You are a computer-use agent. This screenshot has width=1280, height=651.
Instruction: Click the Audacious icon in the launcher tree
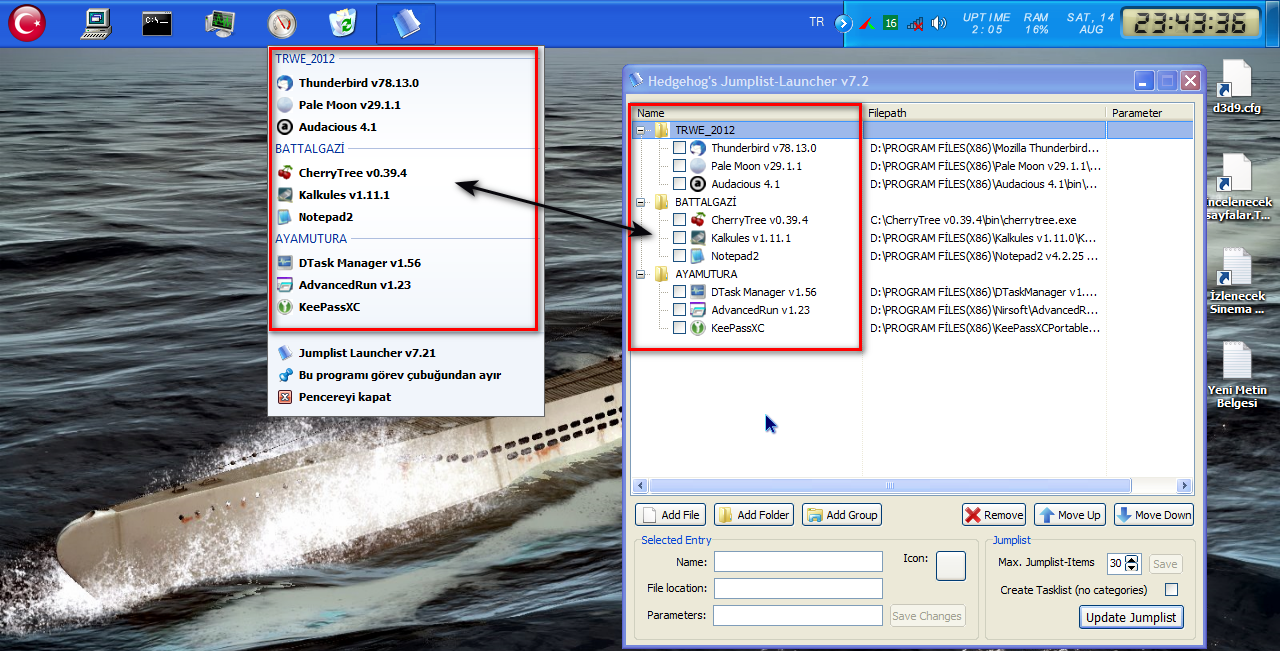(x=698, y=184)
